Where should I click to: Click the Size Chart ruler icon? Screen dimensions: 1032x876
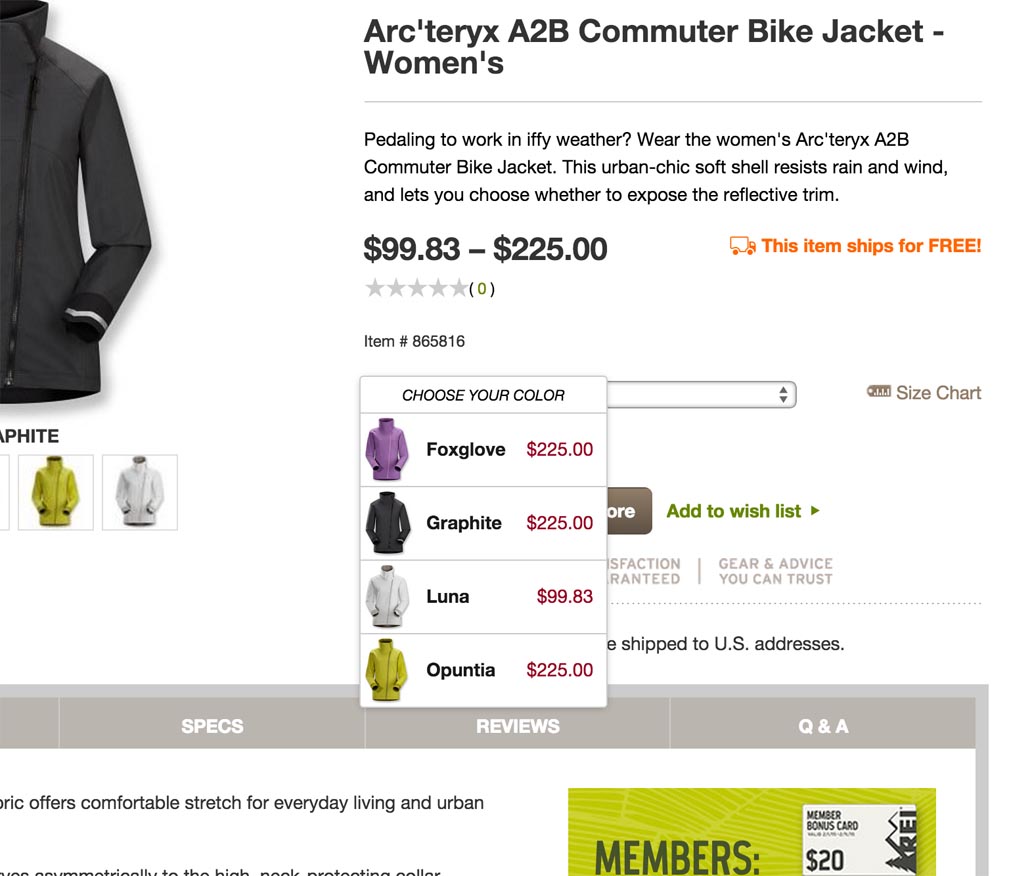[878, 392]
